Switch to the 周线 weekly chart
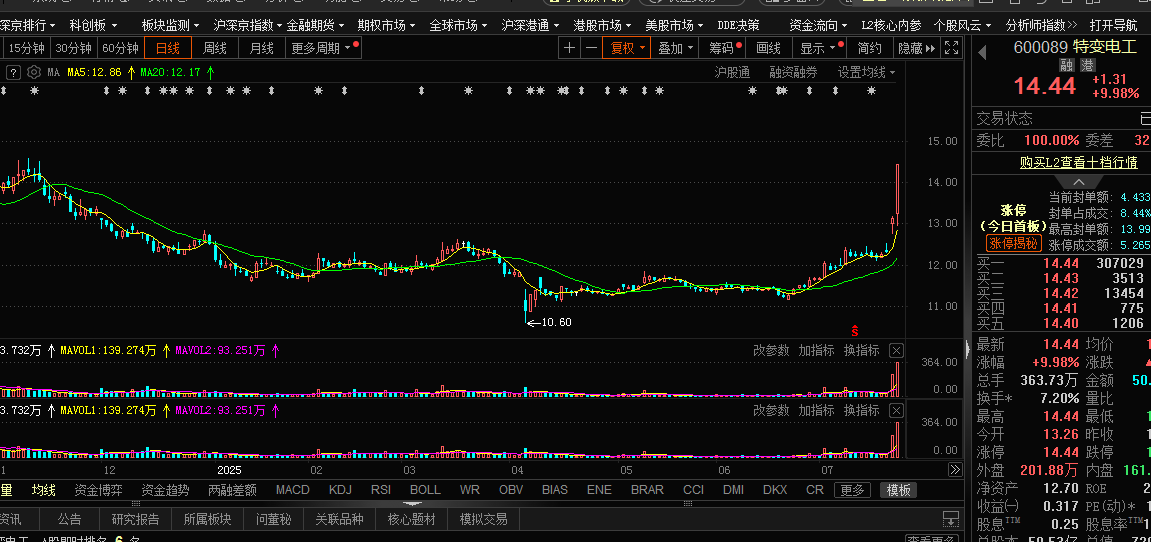Viewport: 1151px width, 542px height. point(215,48)
